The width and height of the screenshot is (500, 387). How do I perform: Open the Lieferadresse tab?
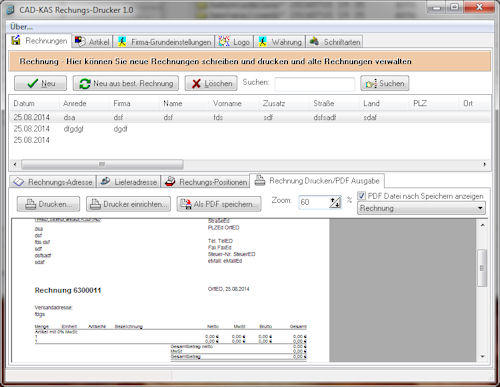coord(129,182)
